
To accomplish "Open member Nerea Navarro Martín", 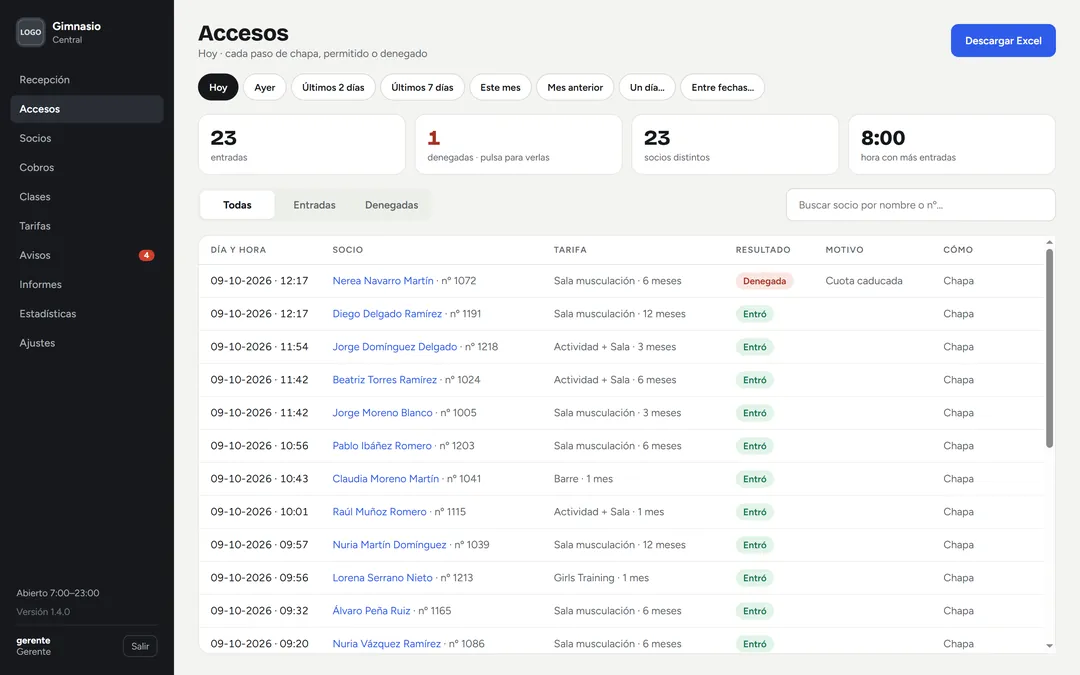I will (383, 281).
